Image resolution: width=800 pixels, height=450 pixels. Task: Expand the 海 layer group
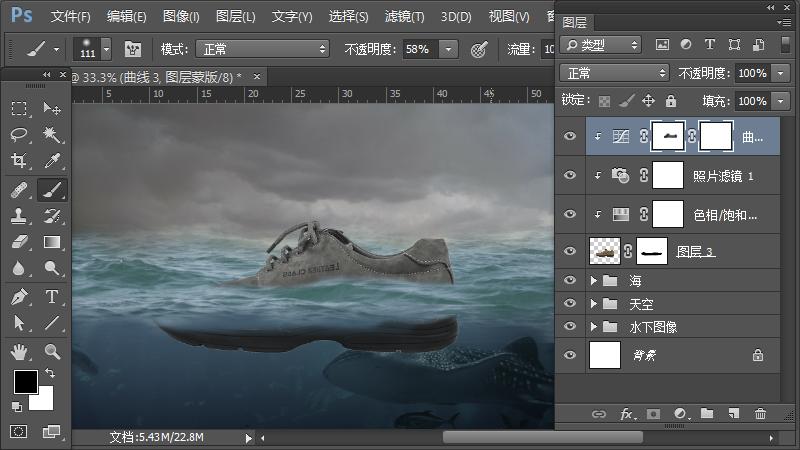point(593,280)
